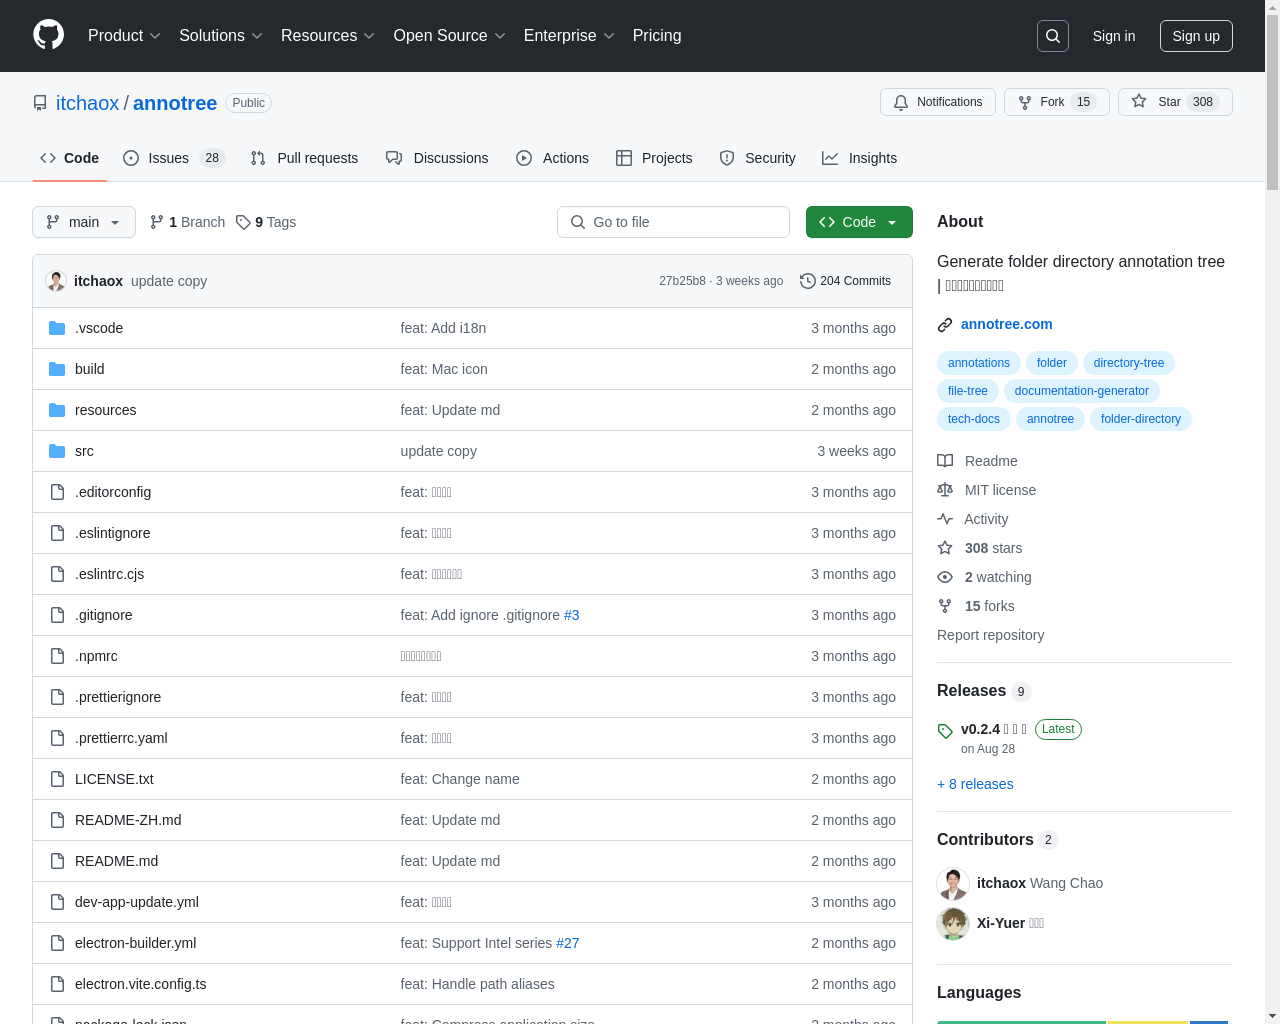The width and height of the screenshot is (1280, 1024).
Task: Expand the Open Source menu
Action: tap(450, 36)
